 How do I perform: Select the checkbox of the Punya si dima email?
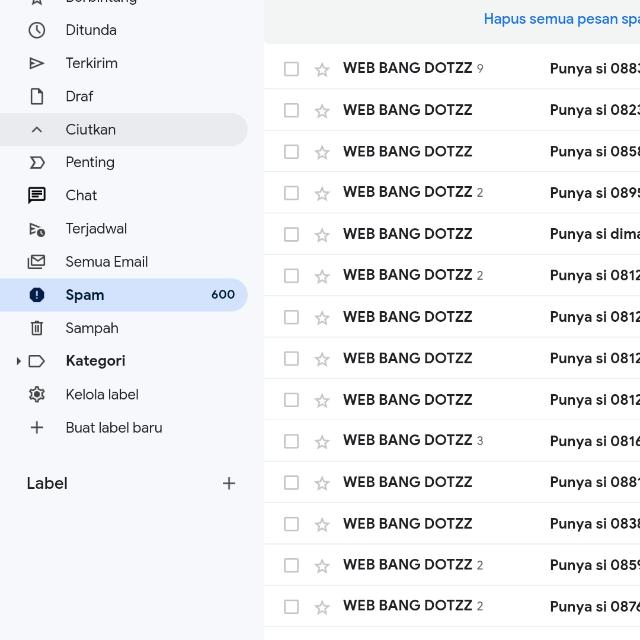pos(291,234)
